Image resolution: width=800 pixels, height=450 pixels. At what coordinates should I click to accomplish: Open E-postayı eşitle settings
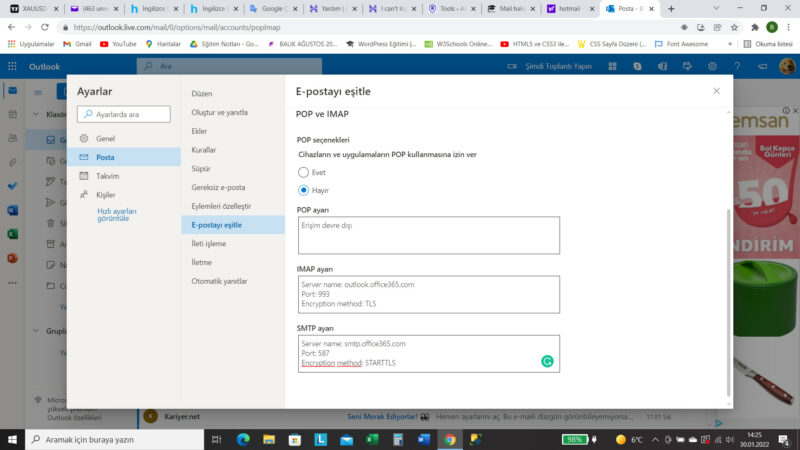pos(233,225)
